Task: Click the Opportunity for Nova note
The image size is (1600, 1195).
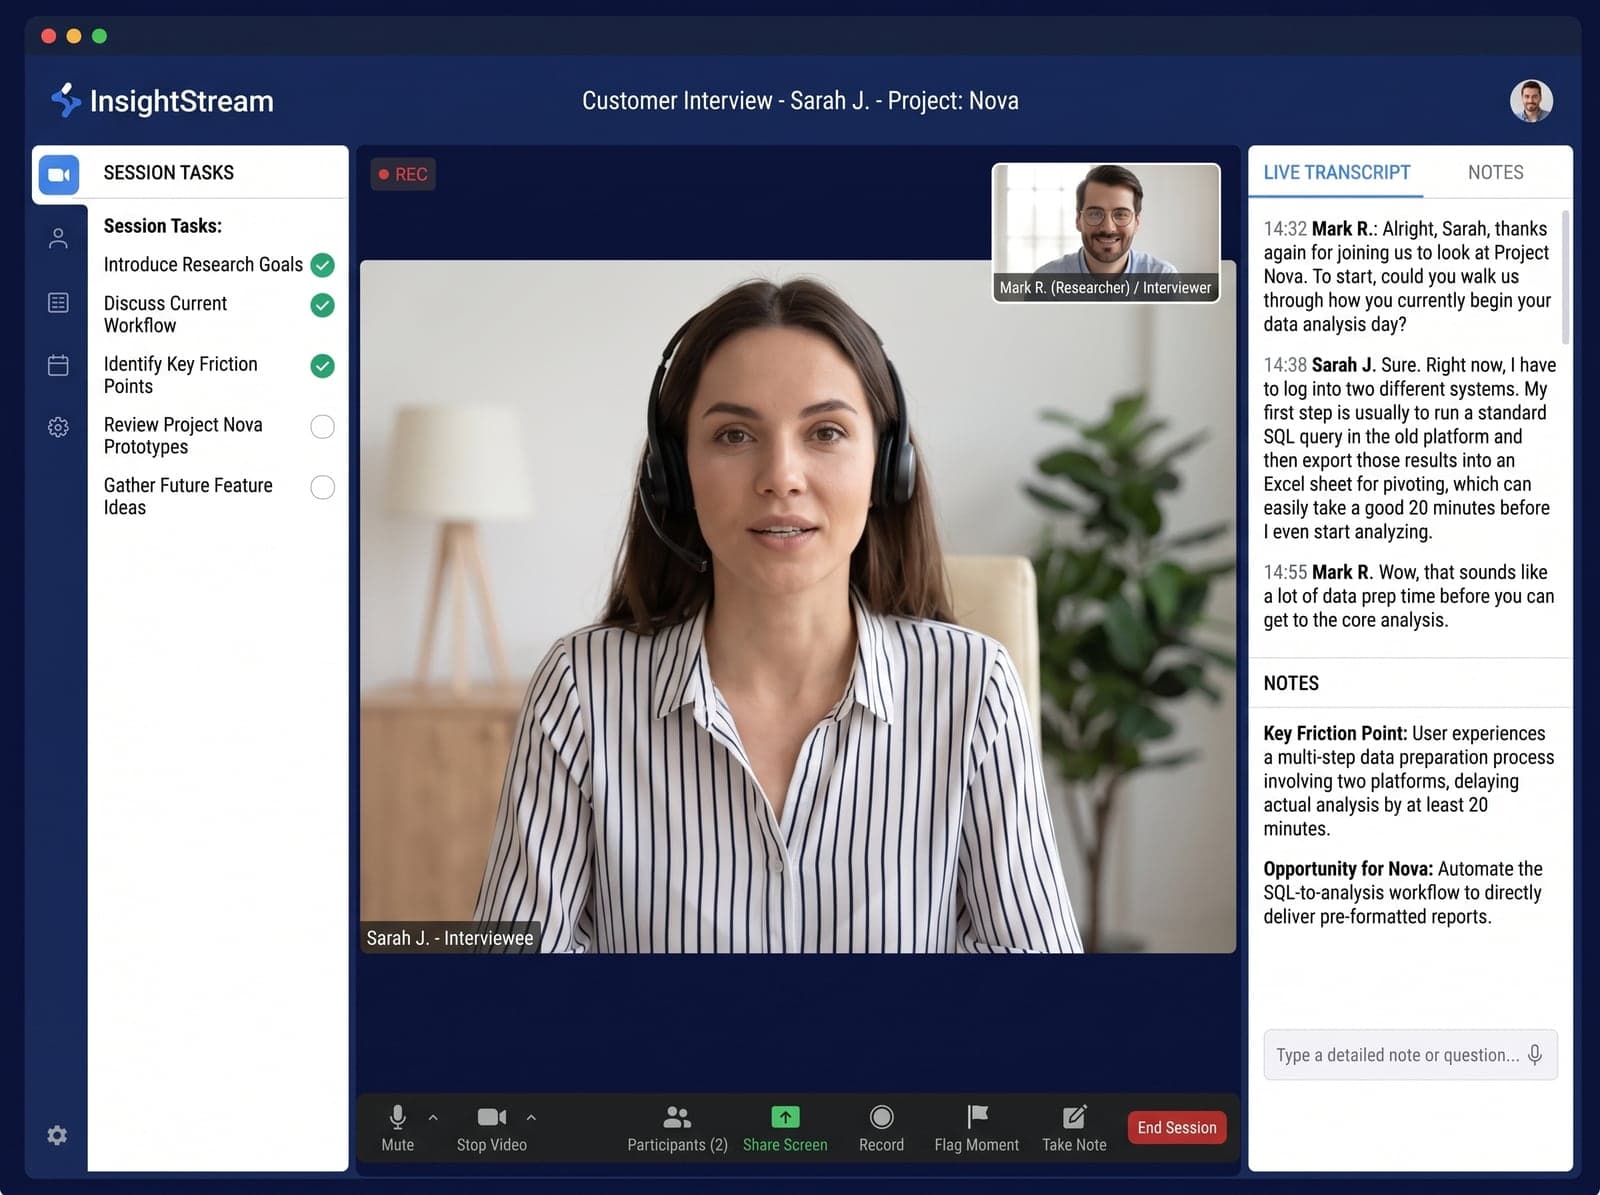Action: point(1403,893)
